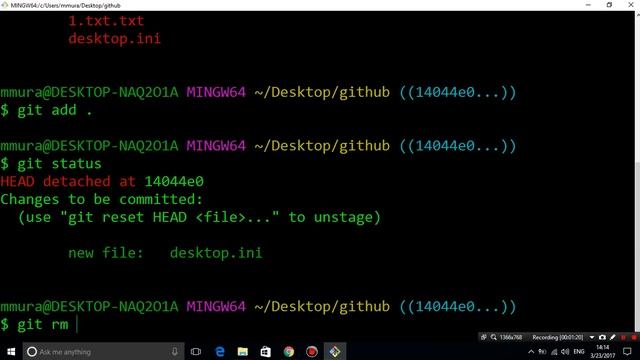
Task: Click the '$ git status' command line
Action: pos(51,164)
